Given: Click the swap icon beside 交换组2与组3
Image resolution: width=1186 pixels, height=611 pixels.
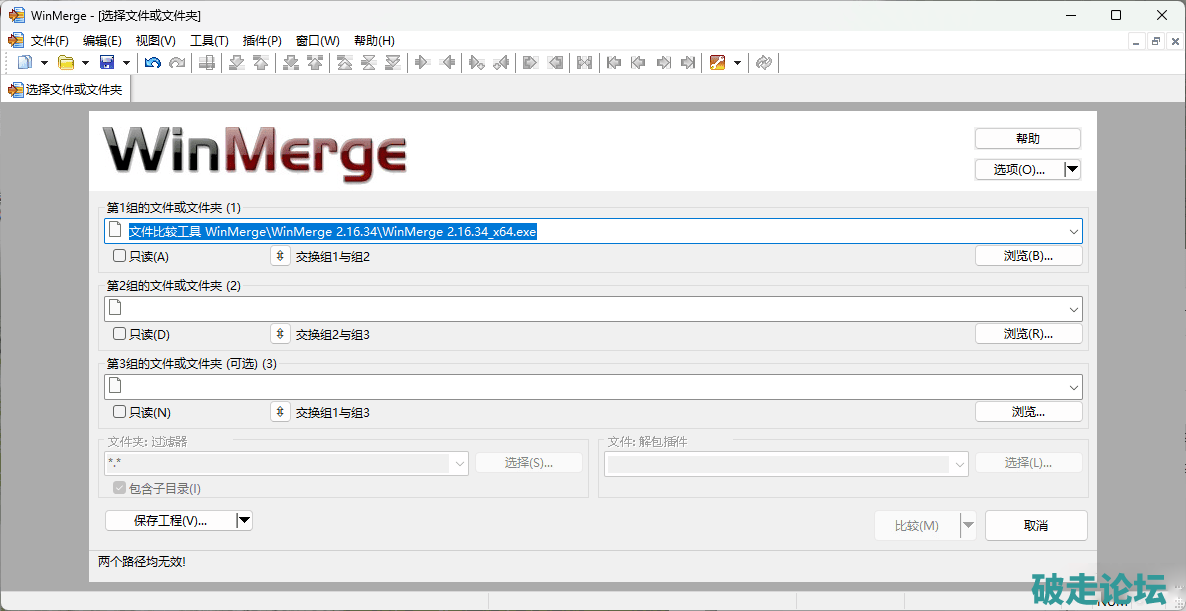Looking at the screenshot, I should pos(281,334).
